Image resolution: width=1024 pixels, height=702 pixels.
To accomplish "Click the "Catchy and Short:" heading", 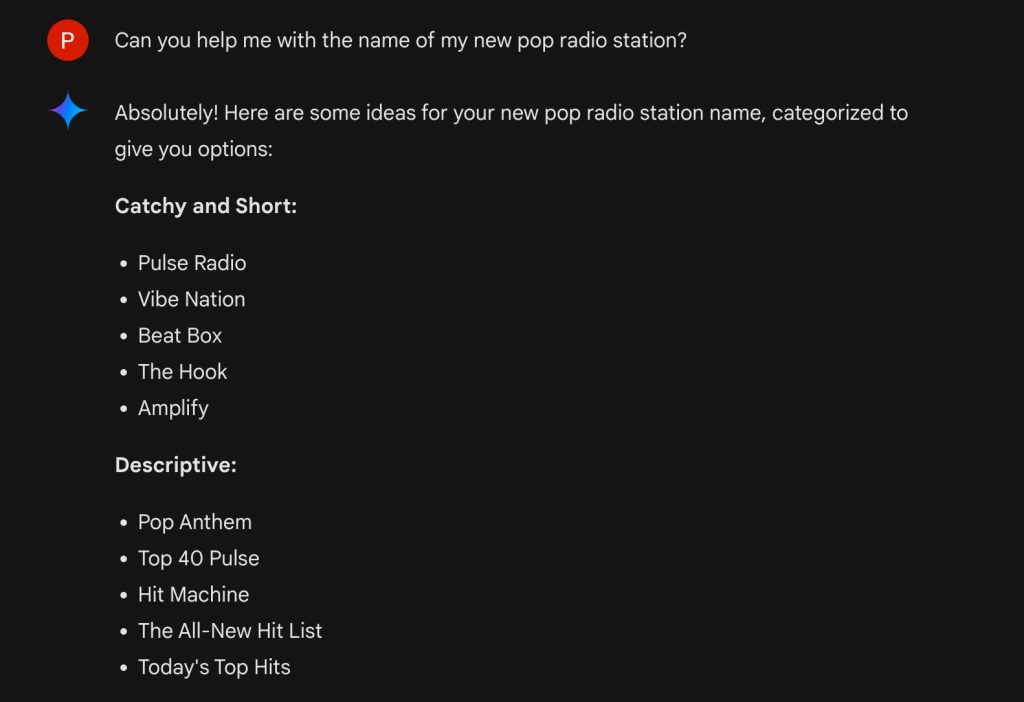I will tap(206, 206).
